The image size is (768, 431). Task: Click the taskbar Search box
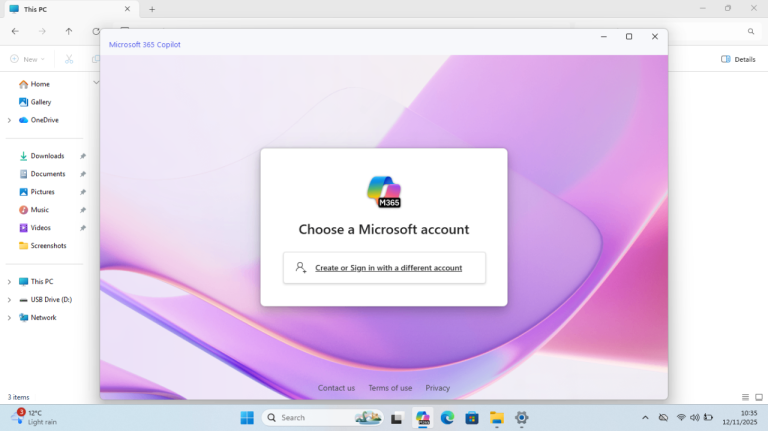(322, 418)
